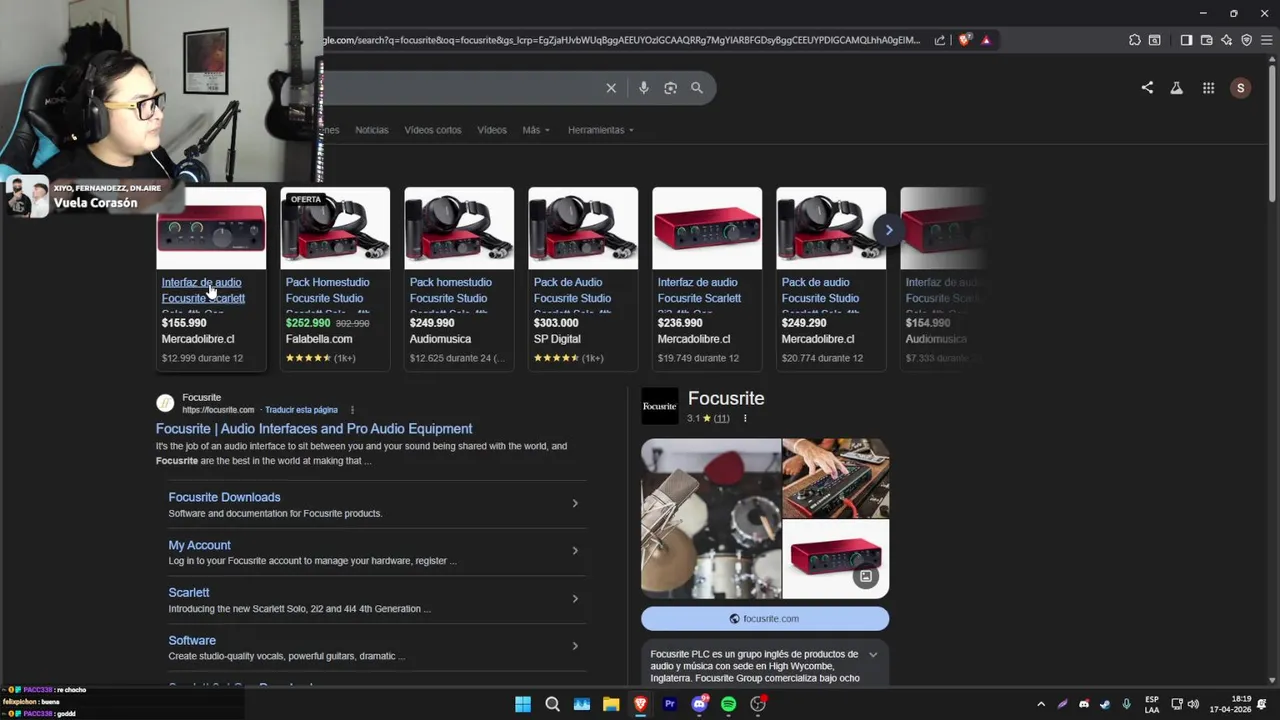
Task: Open Brave VPN shield icon
Action: click(x=1246, y=40)
